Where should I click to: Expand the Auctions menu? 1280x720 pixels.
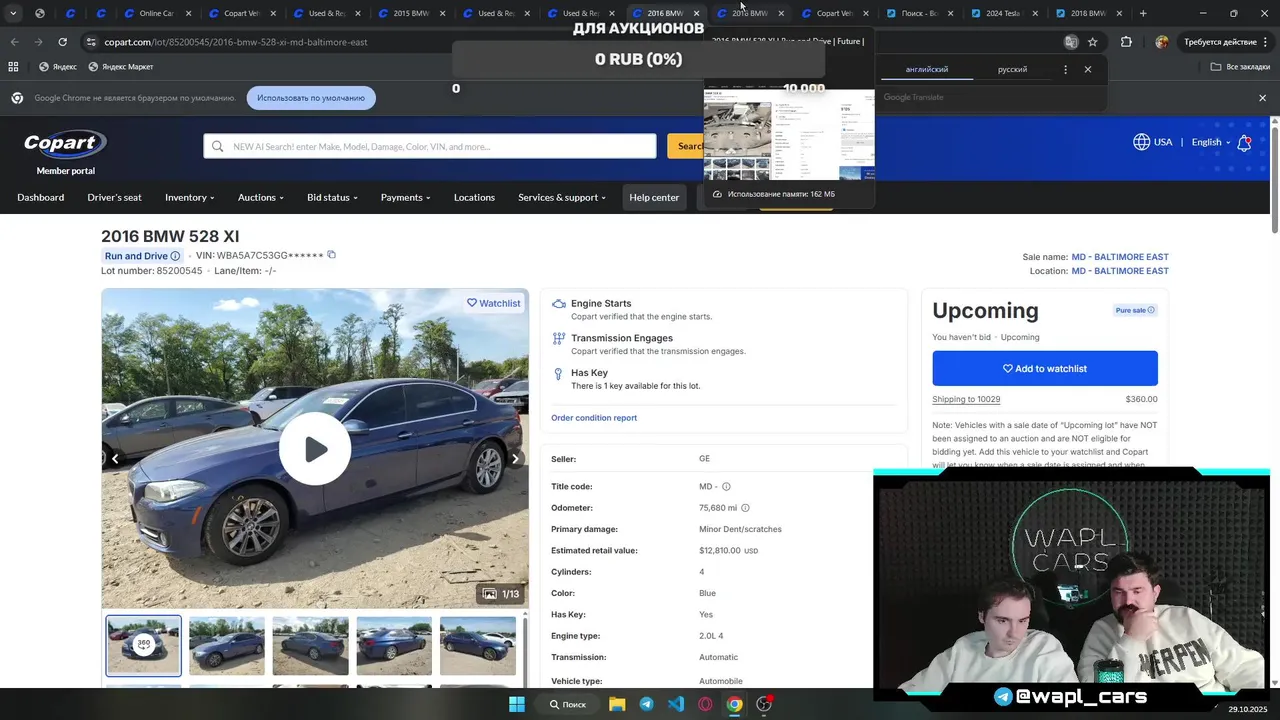pyautogui.click(x=261, y=197)
